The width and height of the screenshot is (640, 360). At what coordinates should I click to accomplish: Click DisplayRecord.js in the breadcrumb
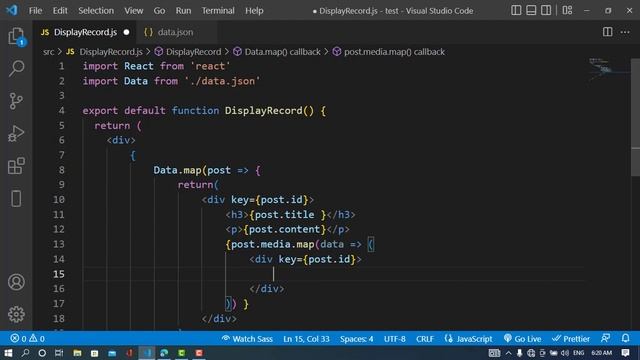[x=111, y=52]
